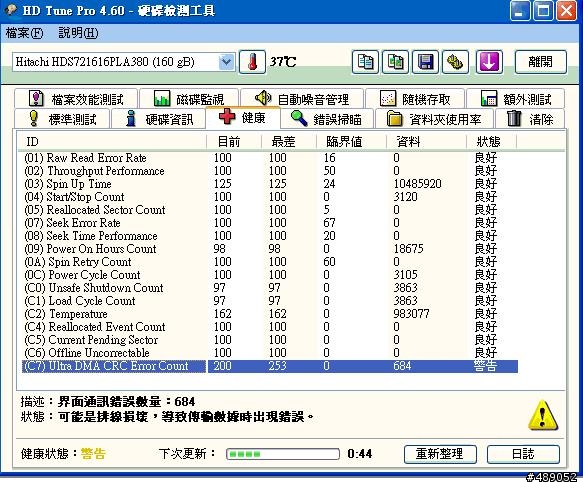Click the 0:44 countdown timer text

359,454
